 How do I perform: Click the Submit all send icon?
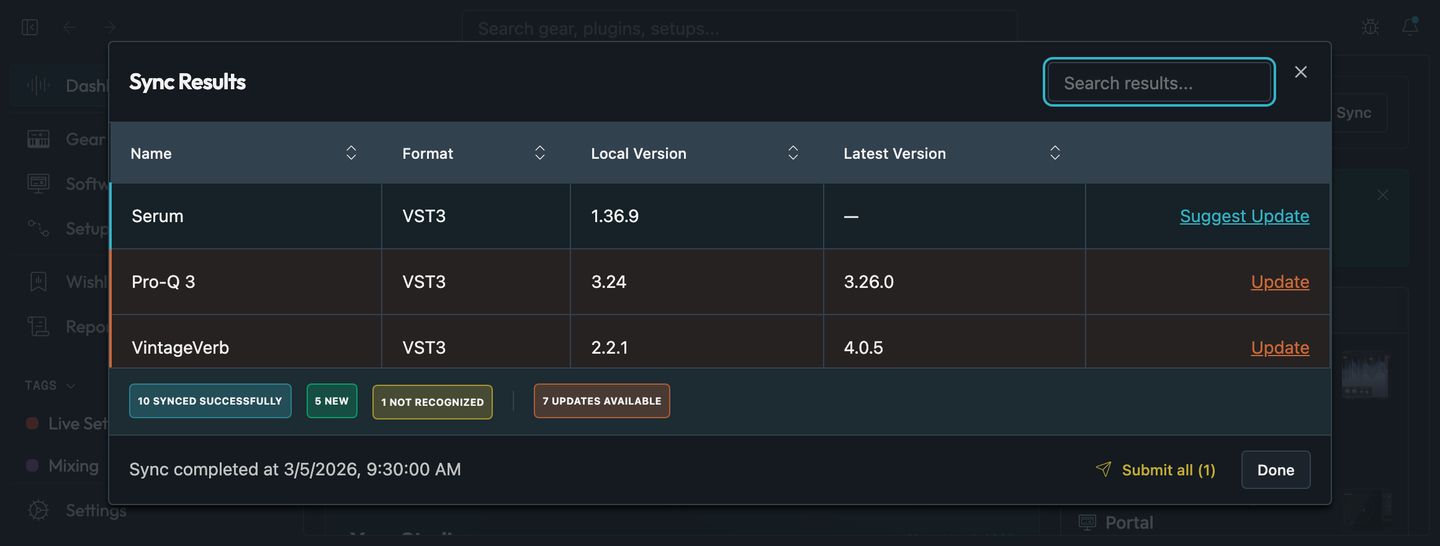click(x=1104, y=469)
